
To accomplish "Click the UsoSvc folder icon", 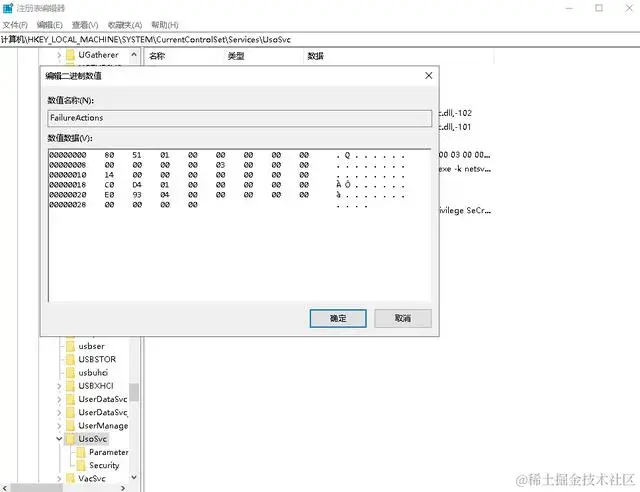I will [x=71, y=439].
